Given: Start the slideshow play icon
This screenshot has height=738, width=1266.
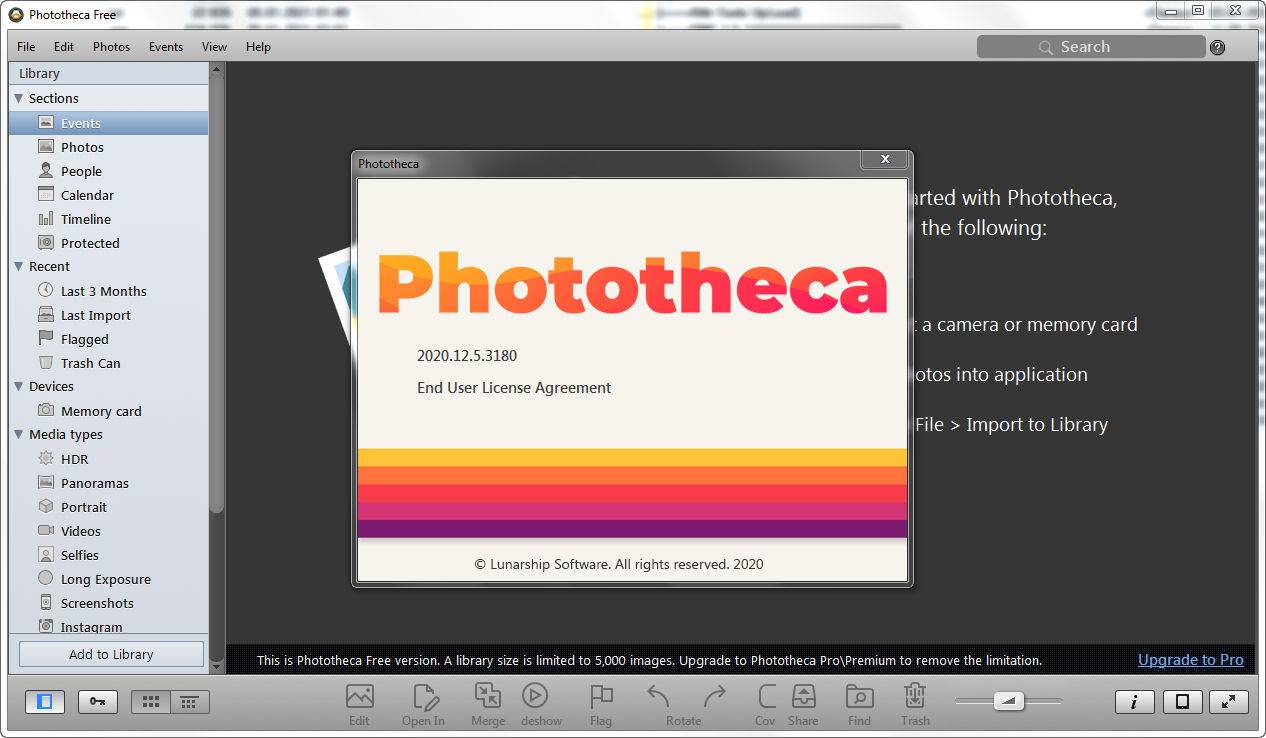Looking at the screenshot, I should 535,695.
